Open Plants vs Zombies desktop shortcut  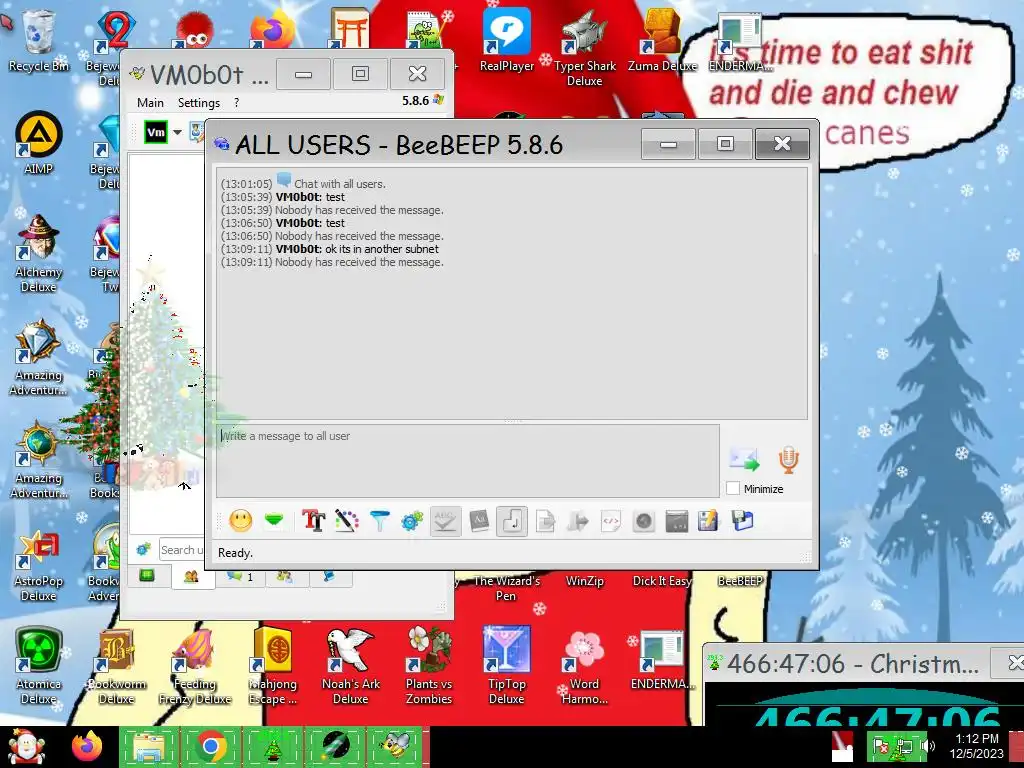pyautogui.click(x=428, y=666)
